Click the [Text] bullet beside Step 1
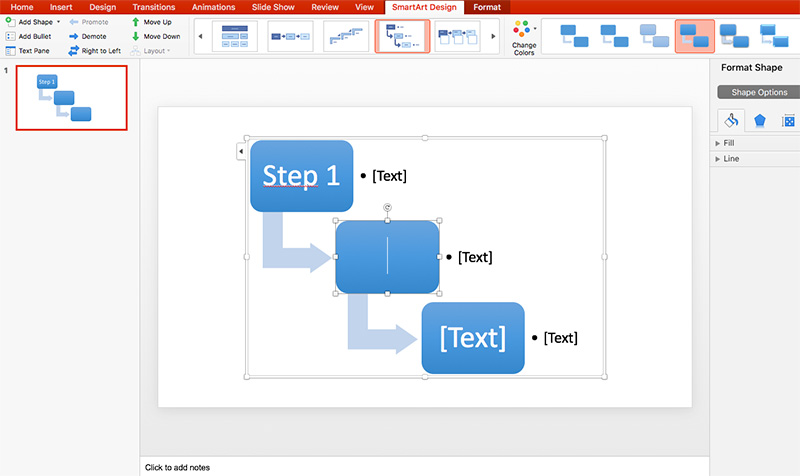The width and height of the screenshot is (800, 476). pyautogui.click(x=389, y=176)
